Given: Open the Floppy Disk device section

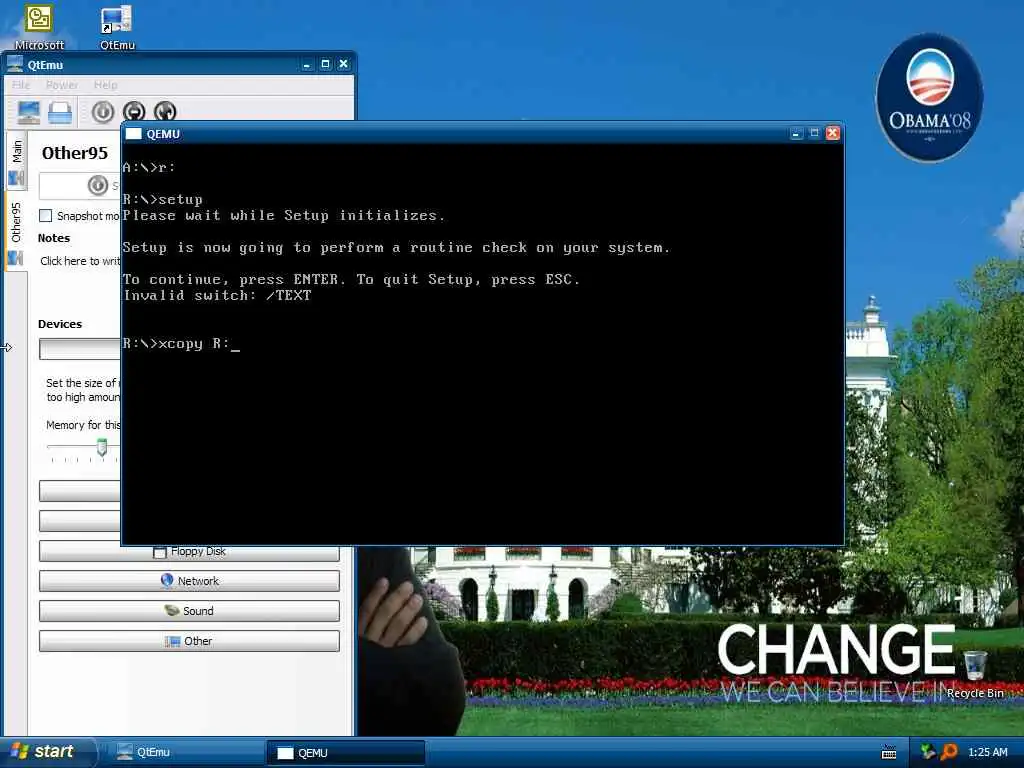Looking at the screenshot, I should tap(189, 552).
